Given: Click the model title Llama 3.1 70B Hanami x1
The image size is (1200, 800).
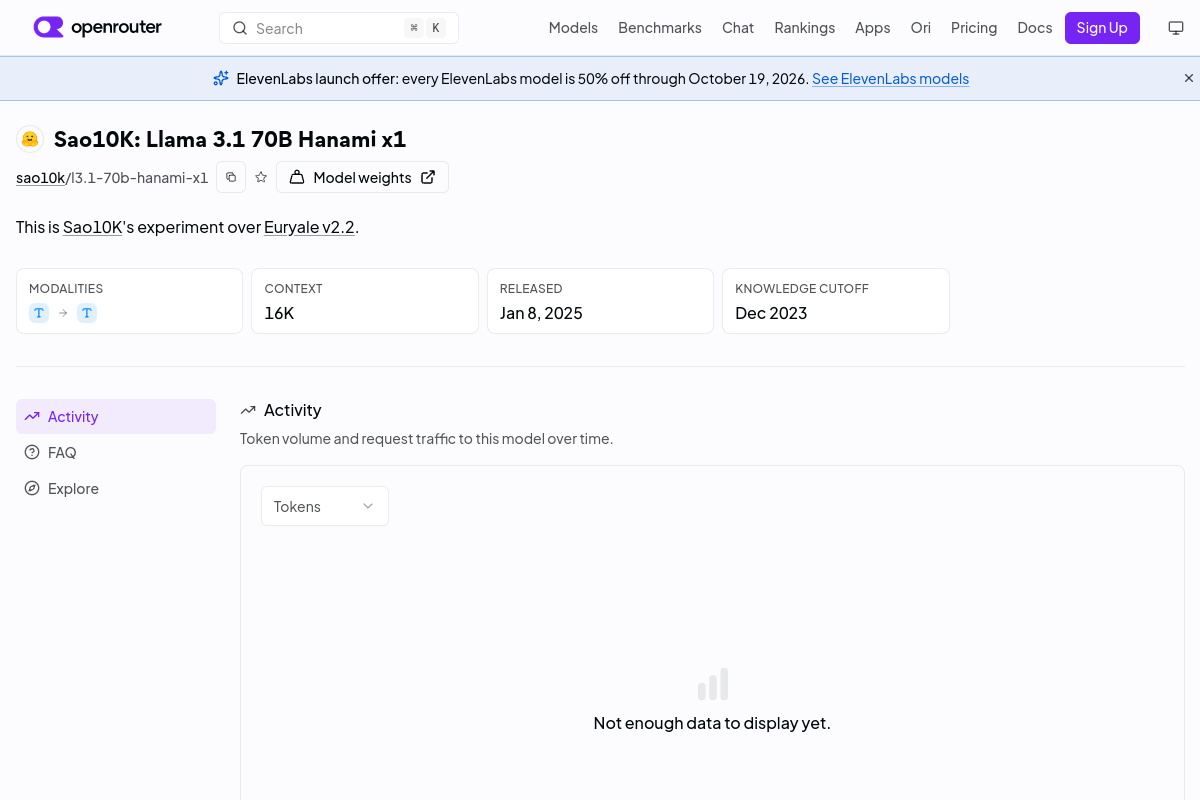Looking at the screenshot, I should [x=230, y=139].
